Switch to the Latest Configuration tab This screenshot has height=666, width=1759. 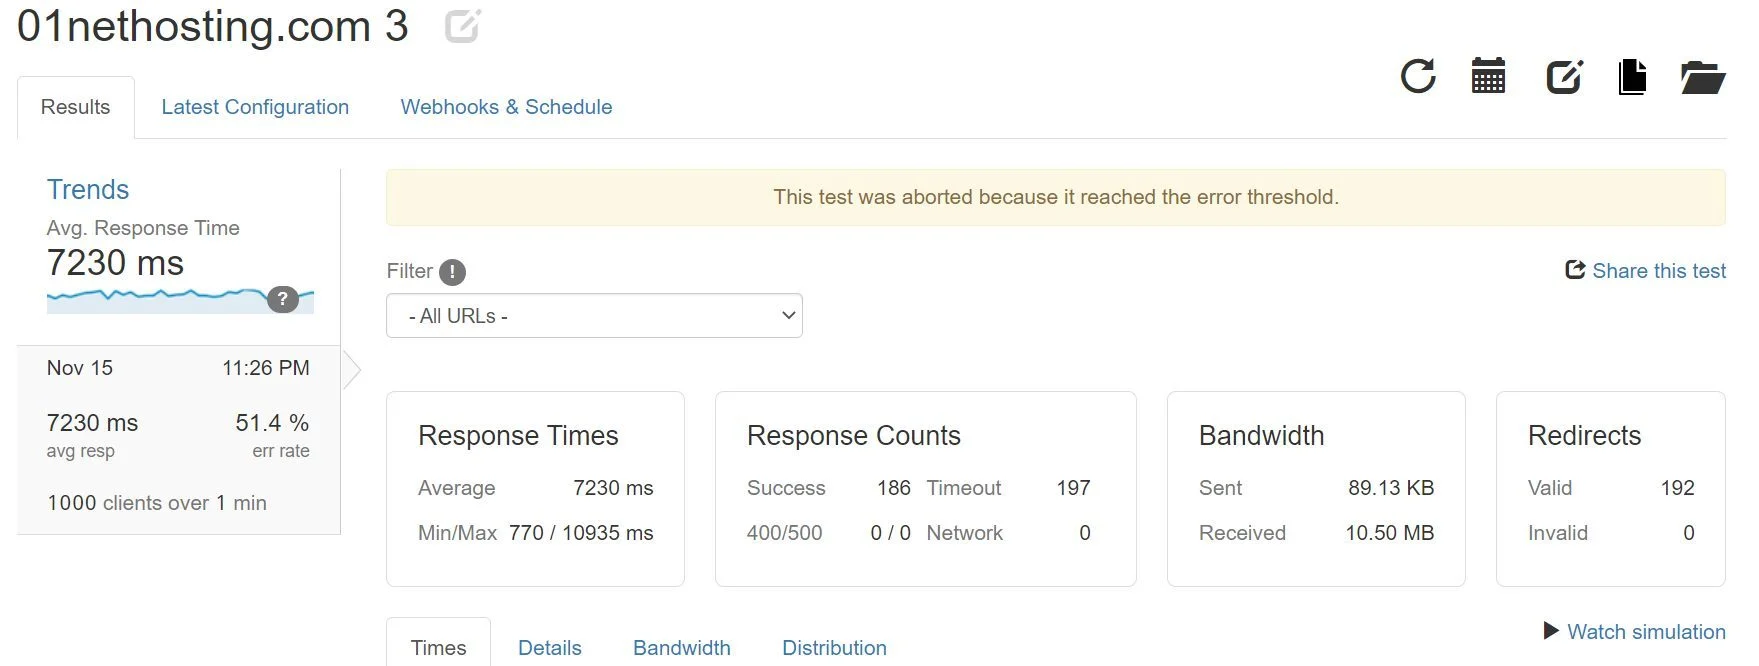[x=255, y=107]
